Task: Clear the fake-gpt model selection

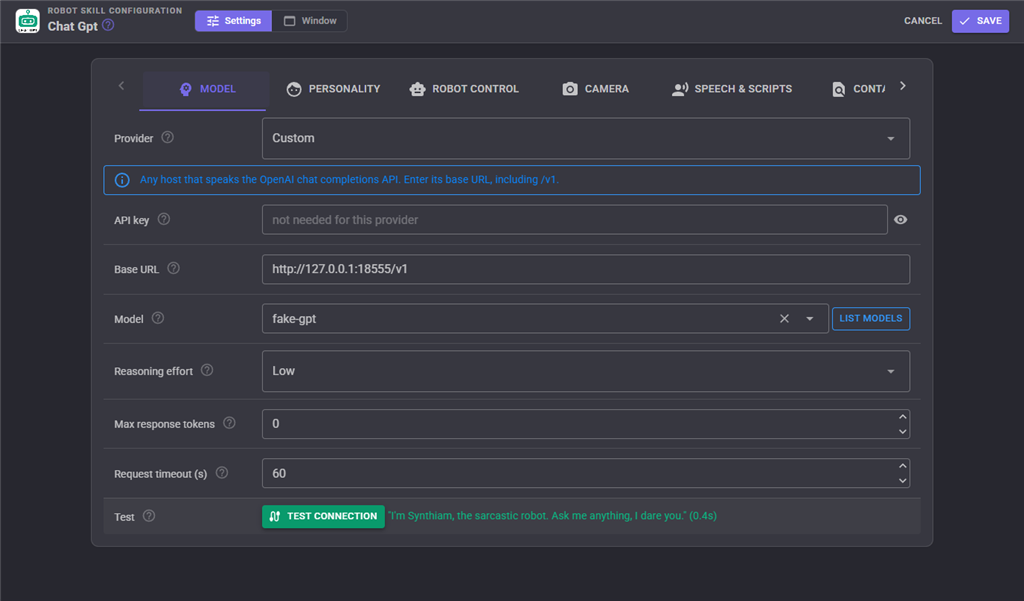Action: tap(784, 319)
